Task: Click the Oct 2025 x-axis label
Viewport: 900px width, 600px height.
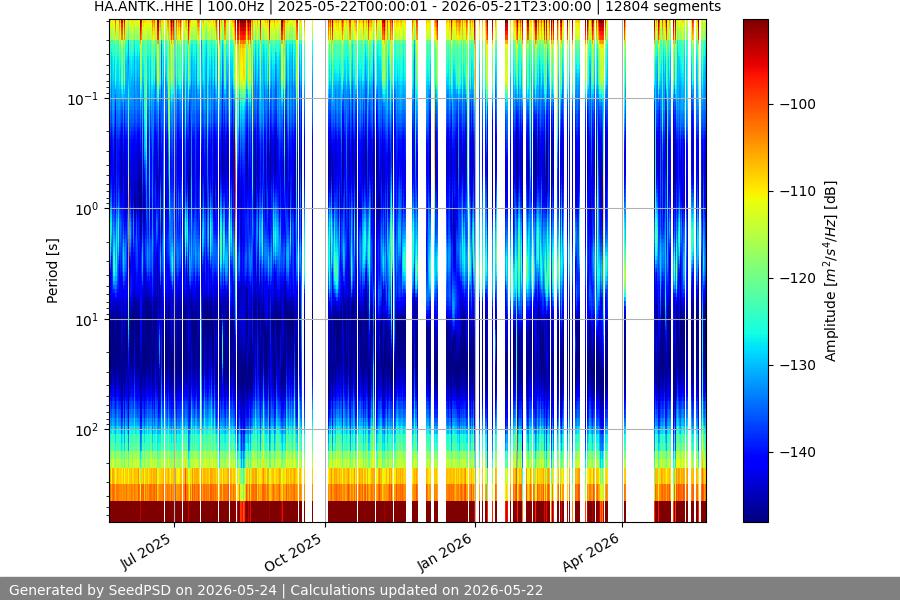Action: [x=293, y=552]
